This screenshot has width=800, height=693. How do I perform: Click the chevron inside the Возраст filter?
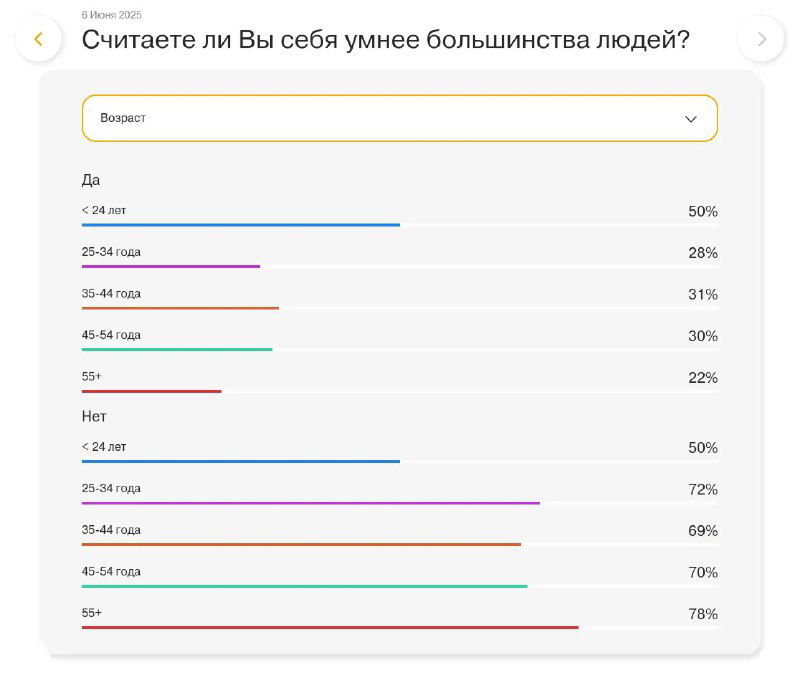click(x=690, y=118)
